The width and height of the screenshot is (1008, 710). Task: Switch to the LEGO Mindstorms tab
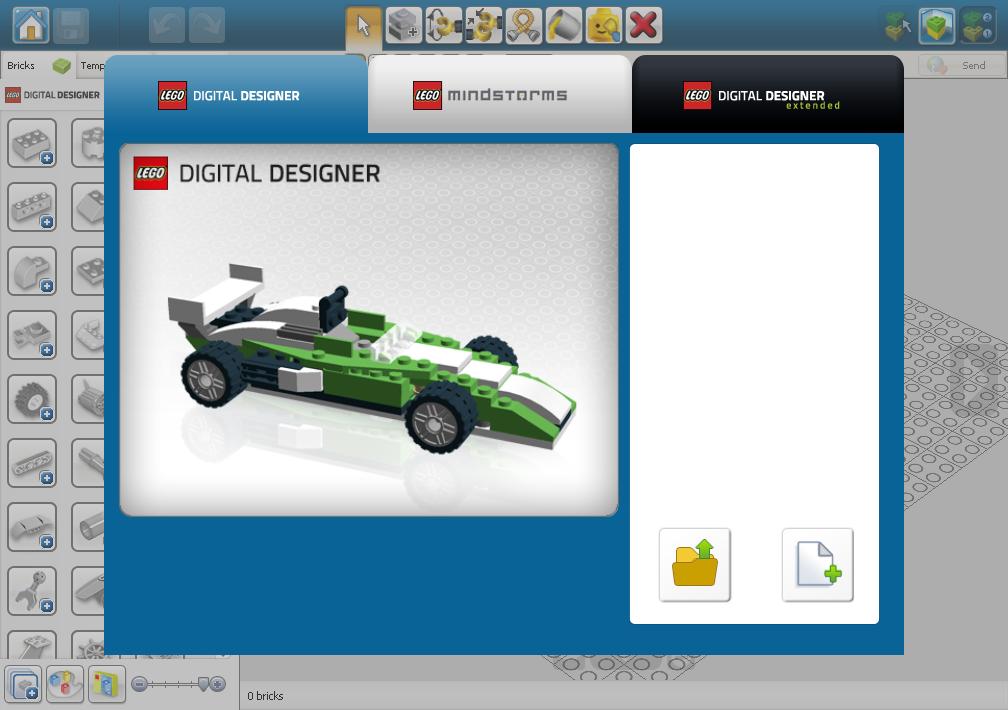[499, 96]
